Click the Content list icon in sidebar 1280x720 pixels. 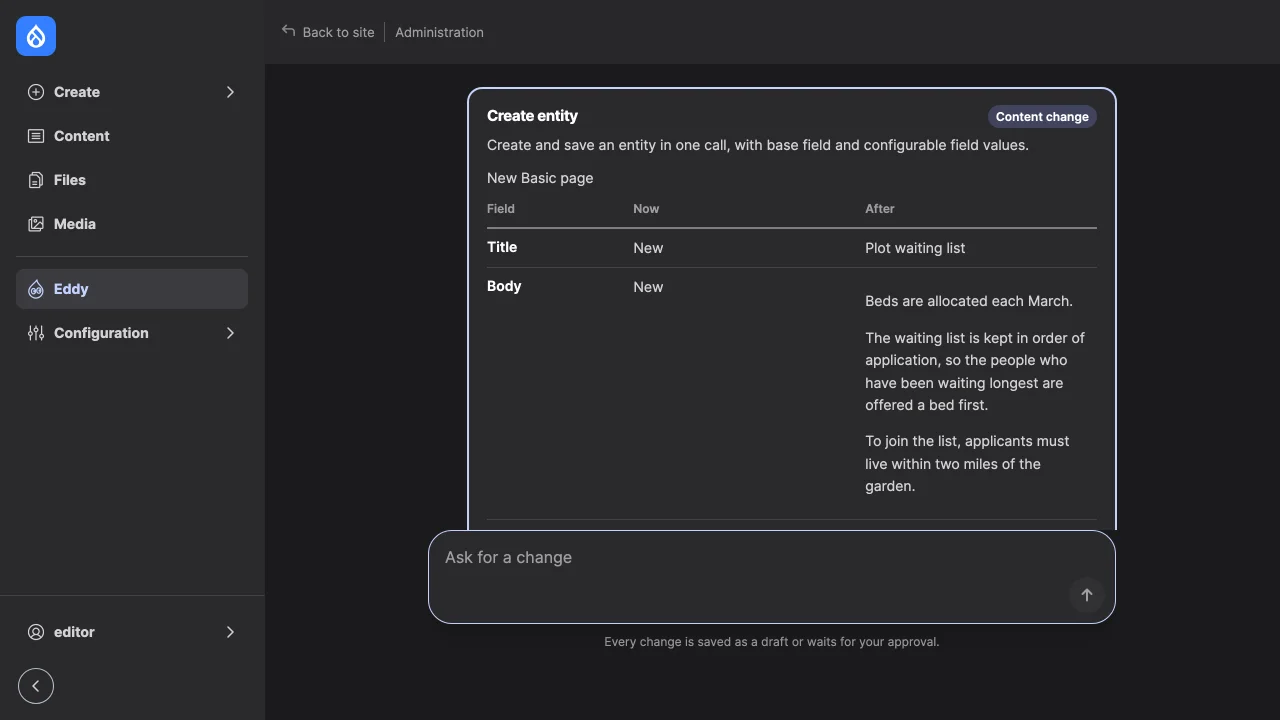click(x=36, y=136)
